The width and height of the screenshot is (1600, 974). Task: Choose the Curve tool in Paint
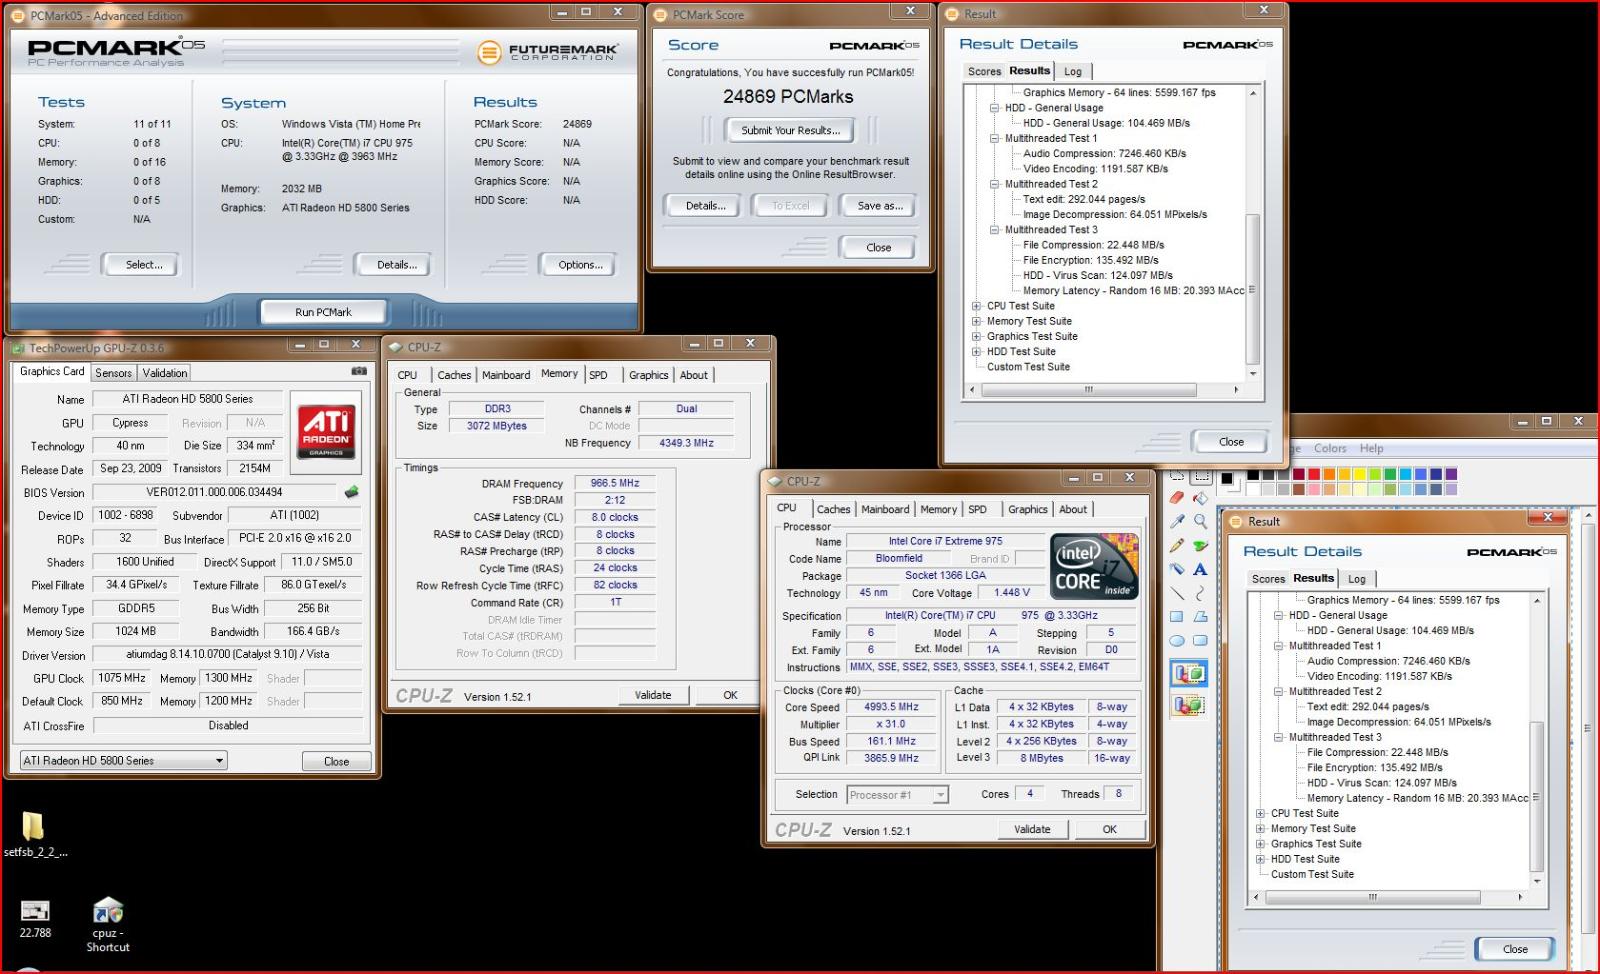tap(1200, 593)
